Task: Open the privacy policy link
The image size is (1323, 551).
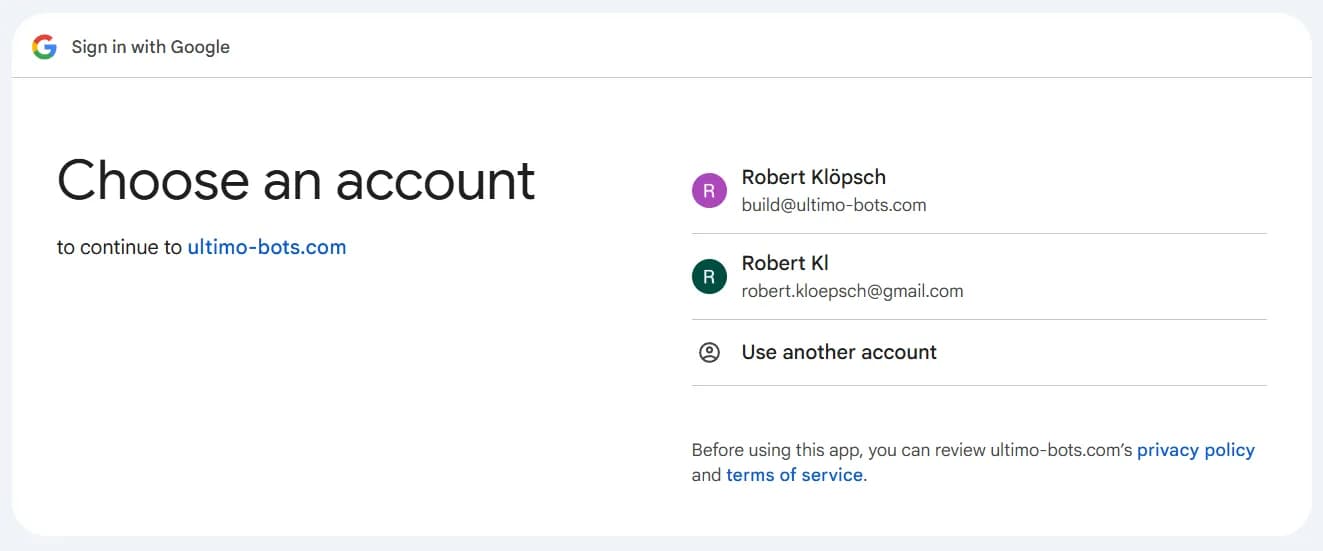Action: 1196,450
